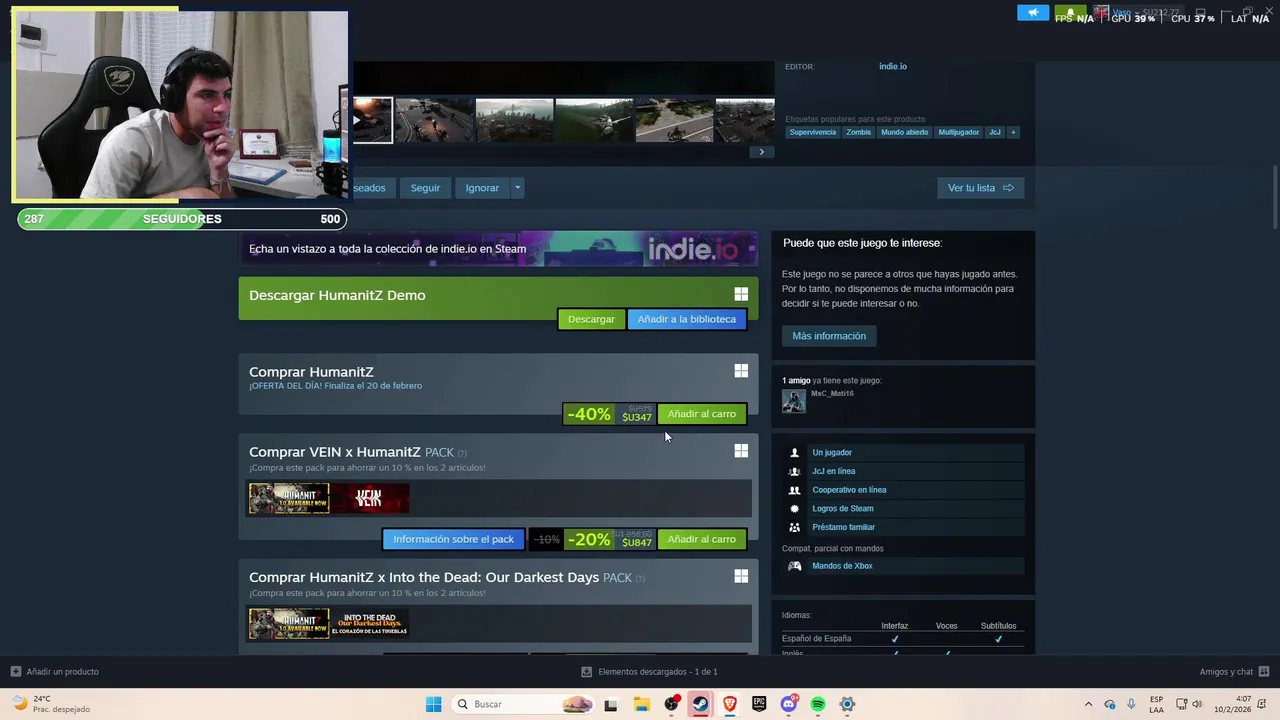Image resolution: width=1280 pixels, height=720 pixels.
Task: Expand the dropdown arrow next to Ignorar
Action: click(517, 188)
